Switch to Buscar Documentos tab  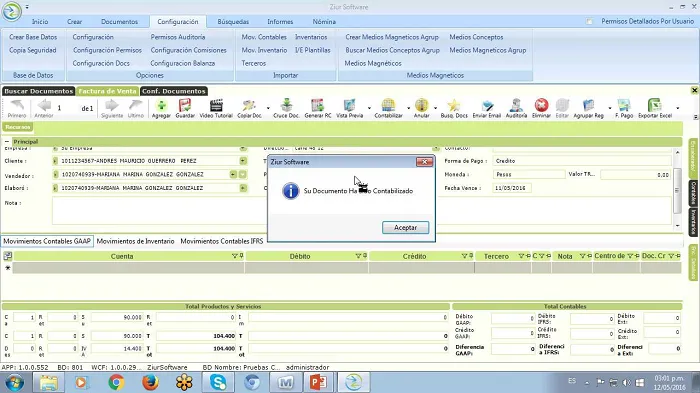point(38,91)
